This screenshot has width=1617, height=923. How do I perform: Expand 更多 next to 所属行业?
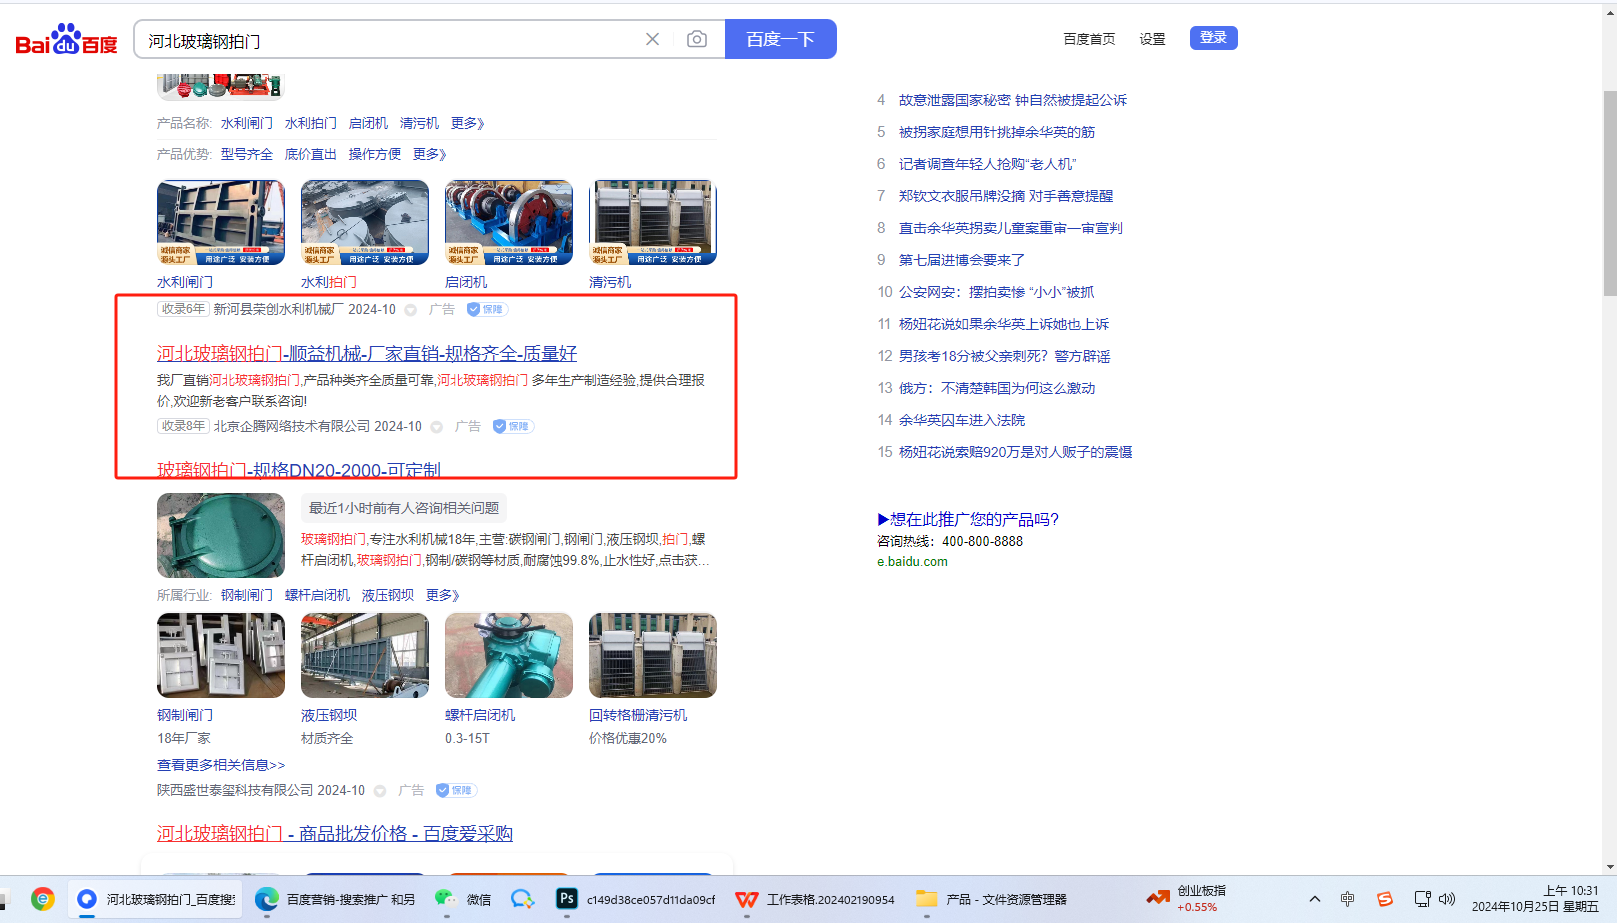(442, 595)
